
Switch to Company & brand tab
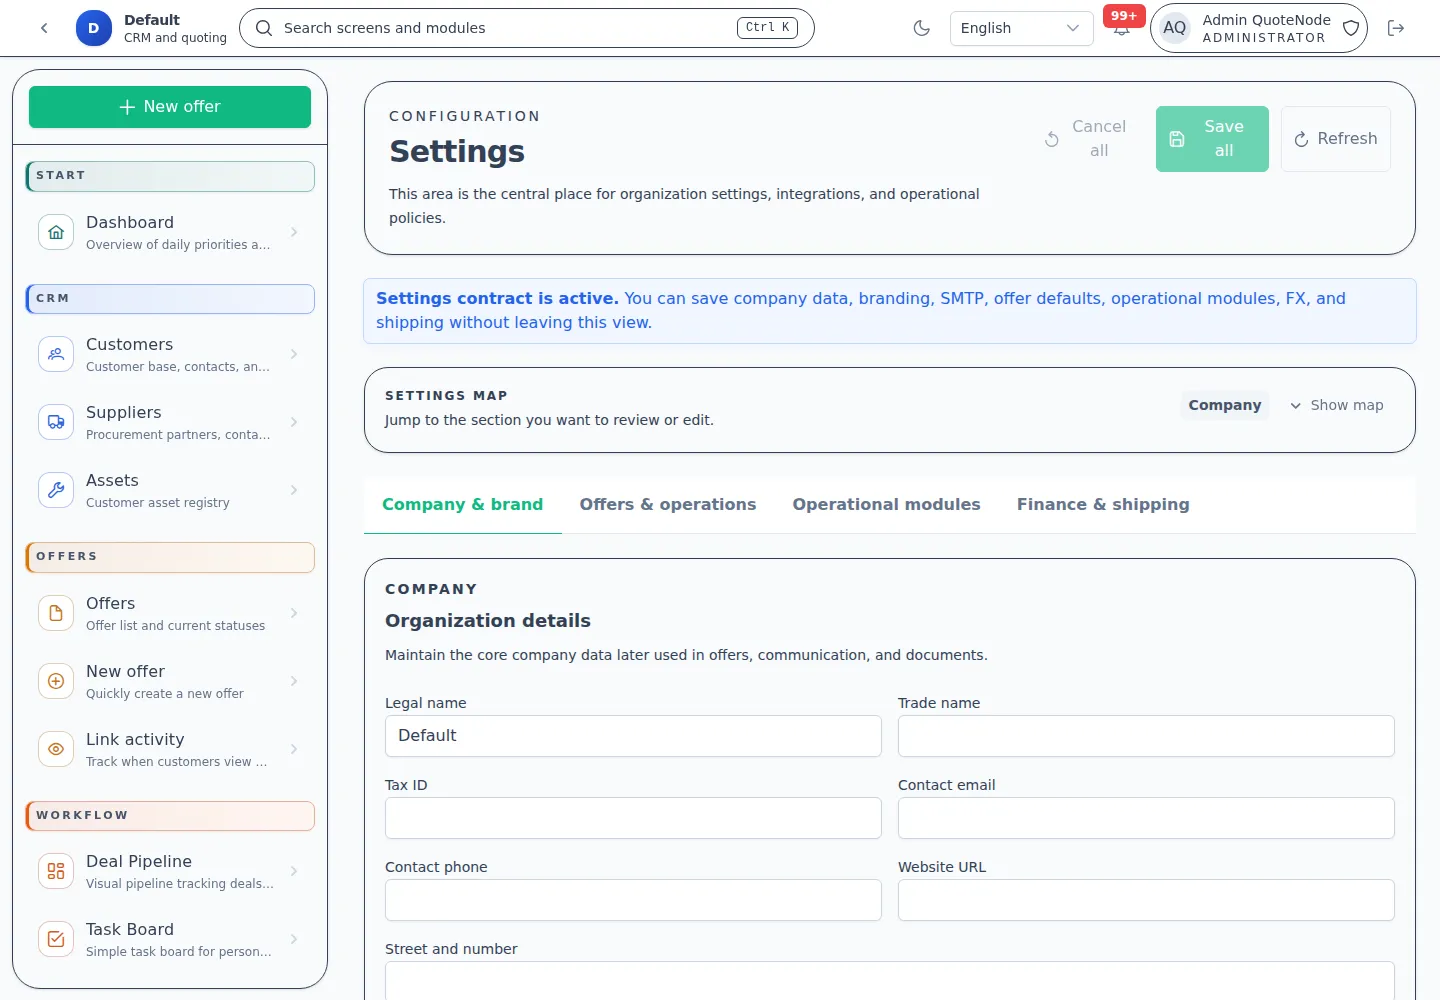pos(462,505)
